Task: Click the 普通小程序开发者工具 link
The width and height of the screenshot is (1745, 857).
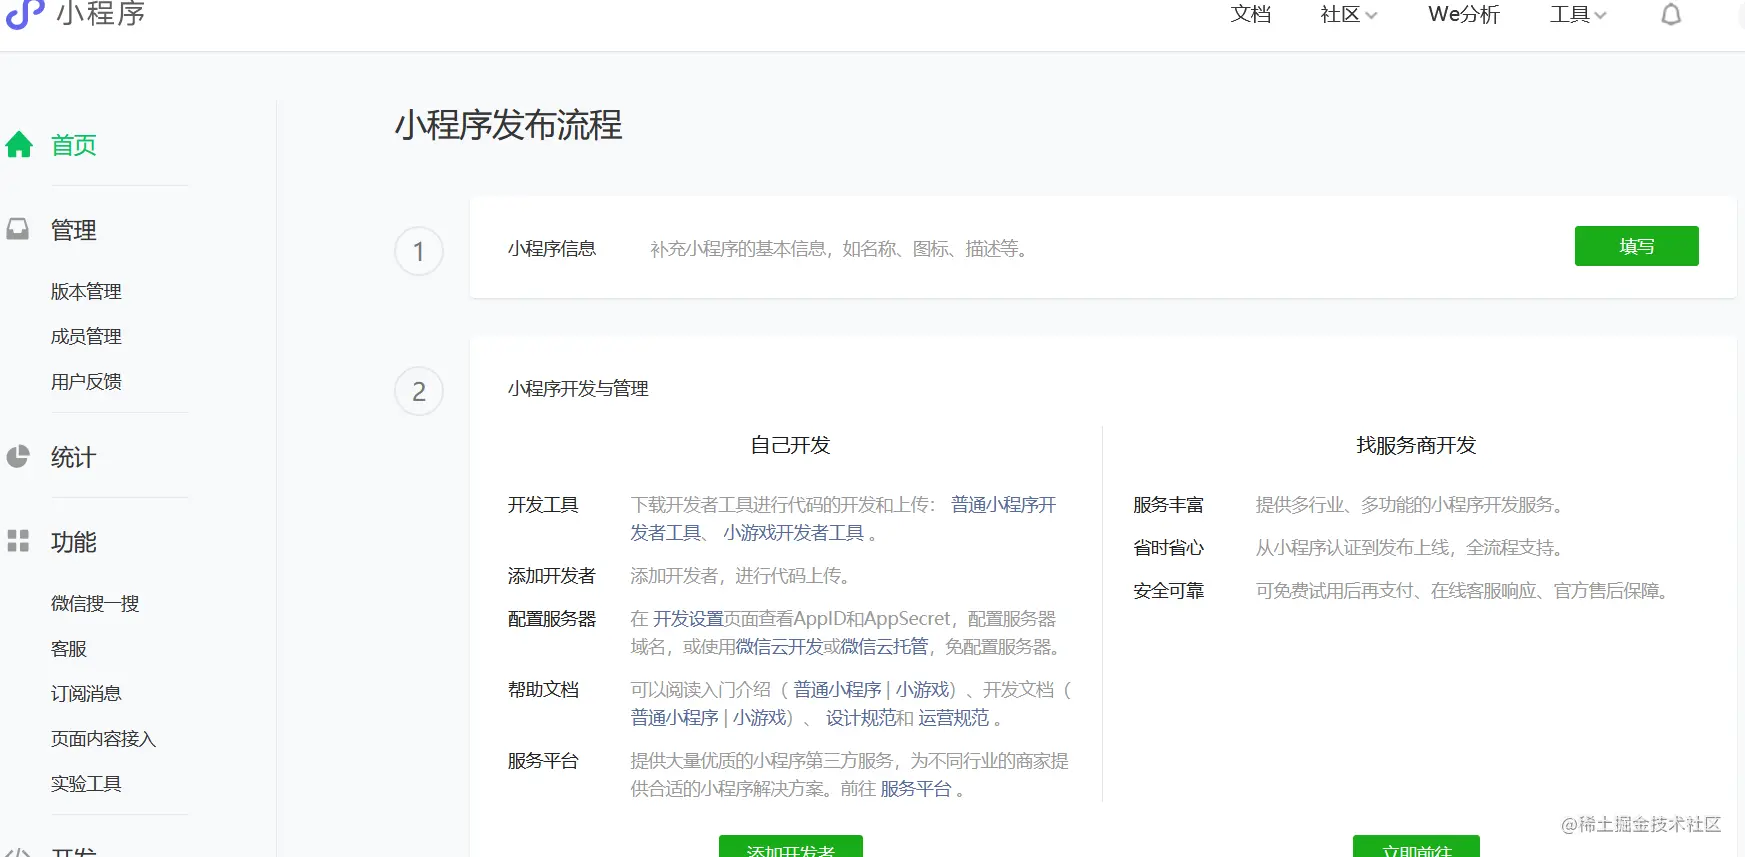Action: pyautogui.click(x=1003, y=505)
